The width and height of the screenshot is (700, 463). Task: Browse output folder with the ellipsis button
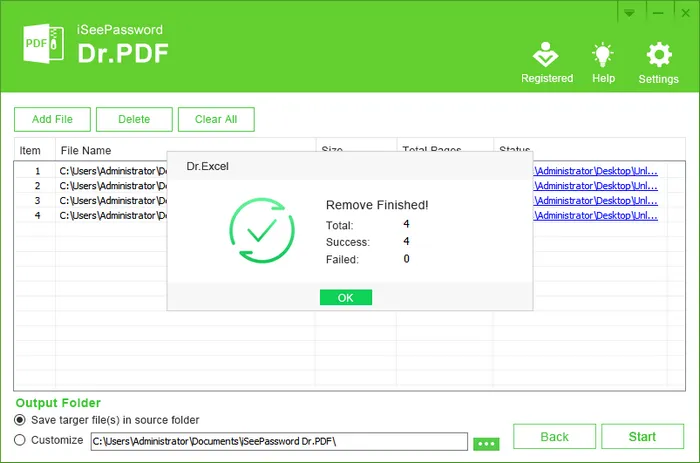coord(486,443)
